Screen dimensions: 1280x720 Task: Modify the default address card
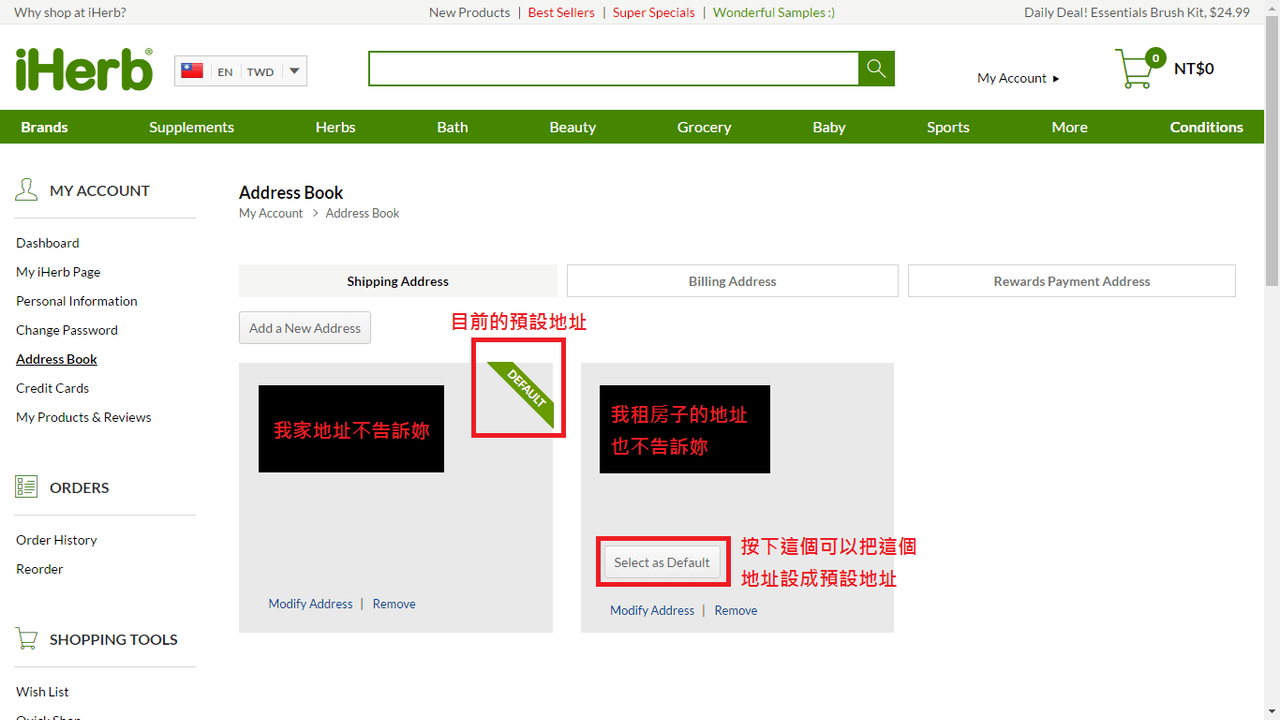311,604
